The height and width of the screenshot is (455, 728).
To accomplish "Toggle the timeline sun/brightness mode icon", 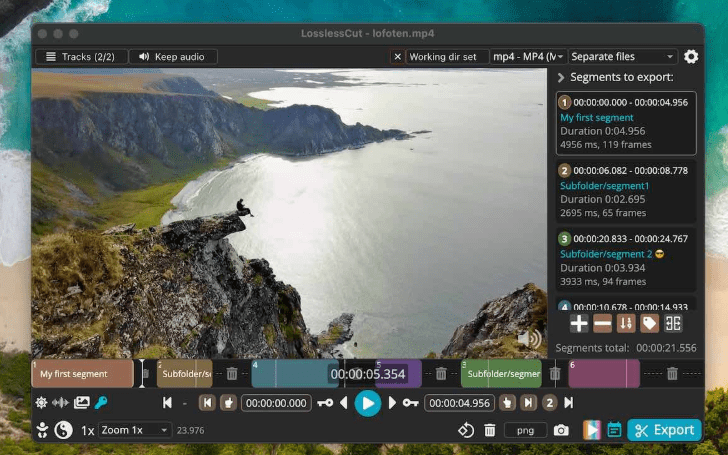I will tap(41, 403).
